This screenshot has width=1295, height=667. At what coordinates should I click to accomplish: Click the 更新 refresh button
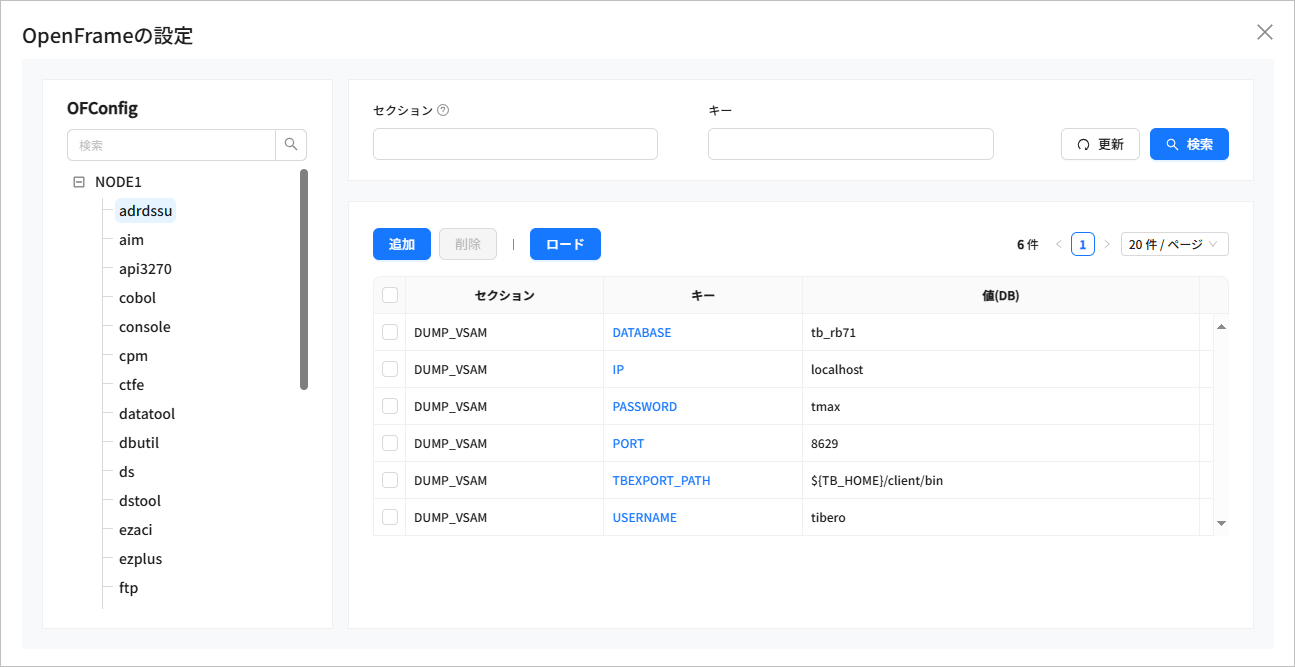(1100, 144)
